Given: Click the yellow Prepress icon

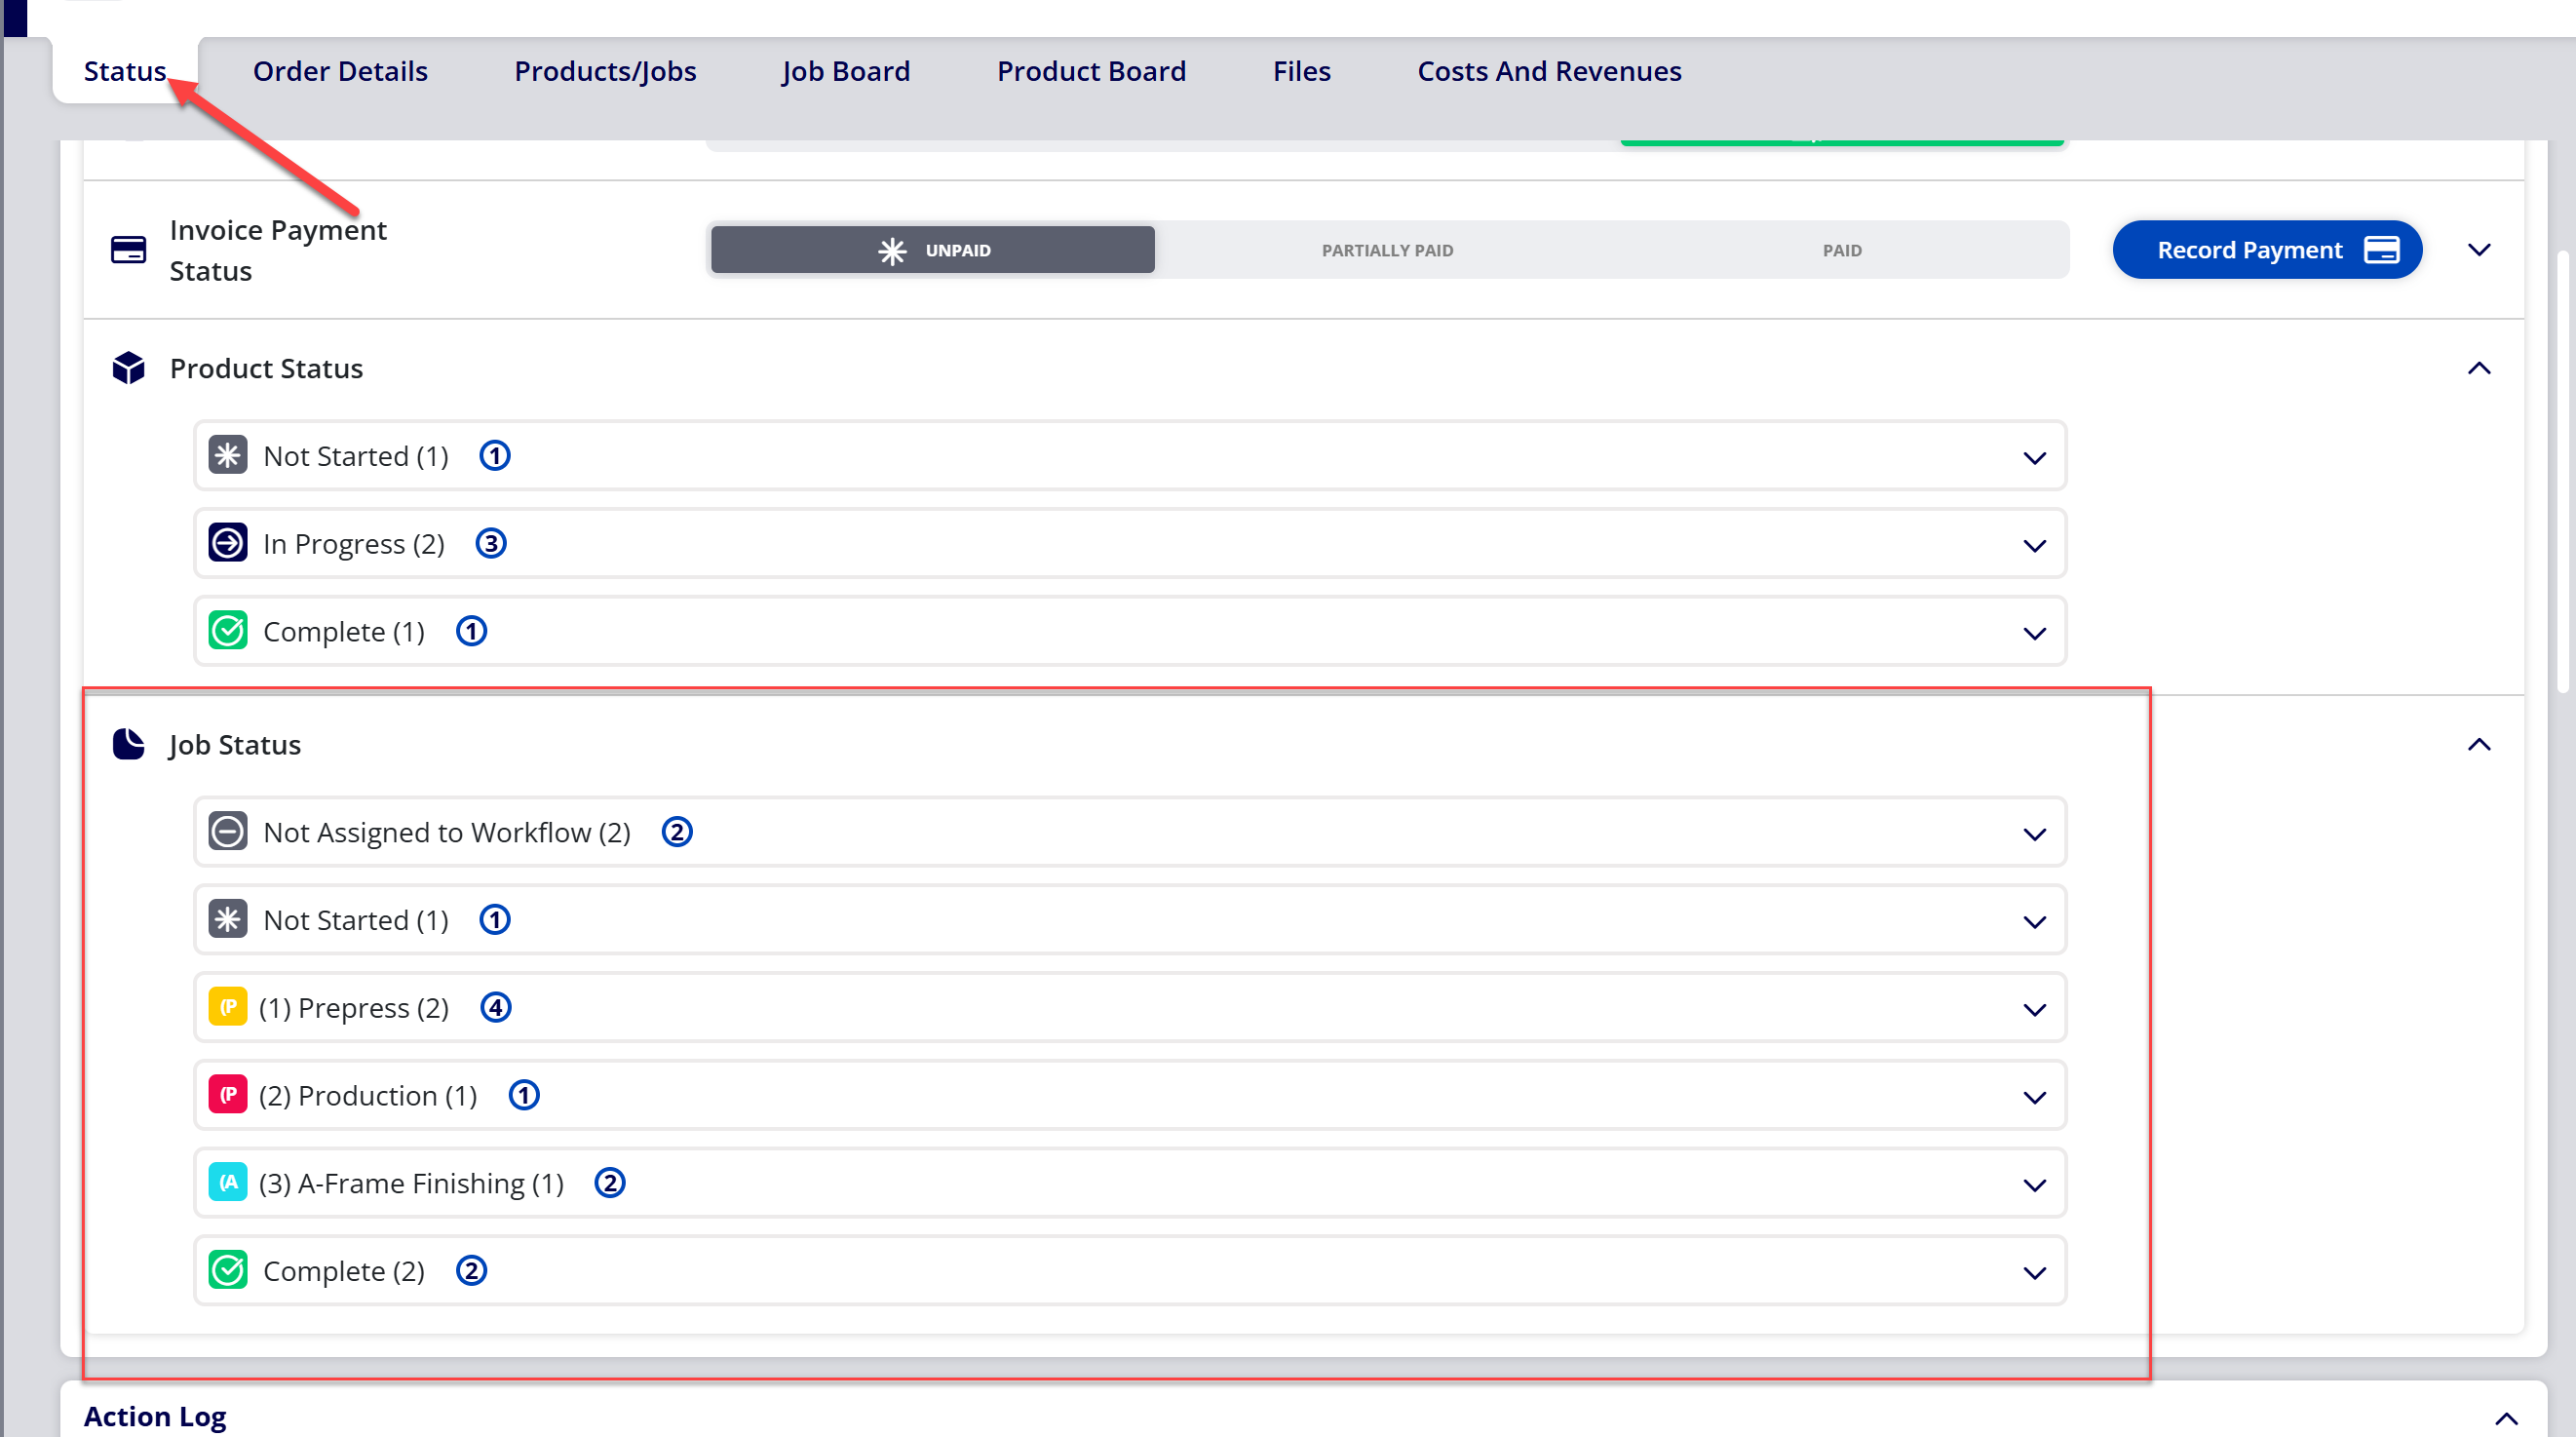Looking at the screenshot, I should pyautogui.click(x=228, y=1007).
